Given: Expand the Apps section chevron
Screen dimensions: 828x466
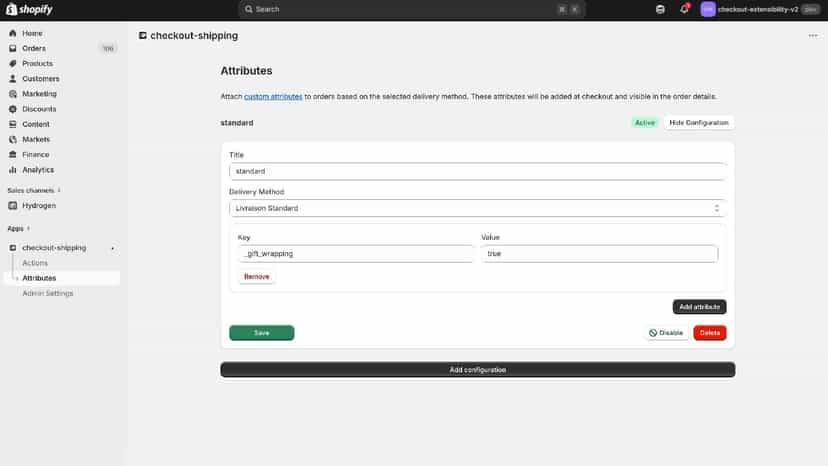Looking at the screenshot, I should [28, 228].
